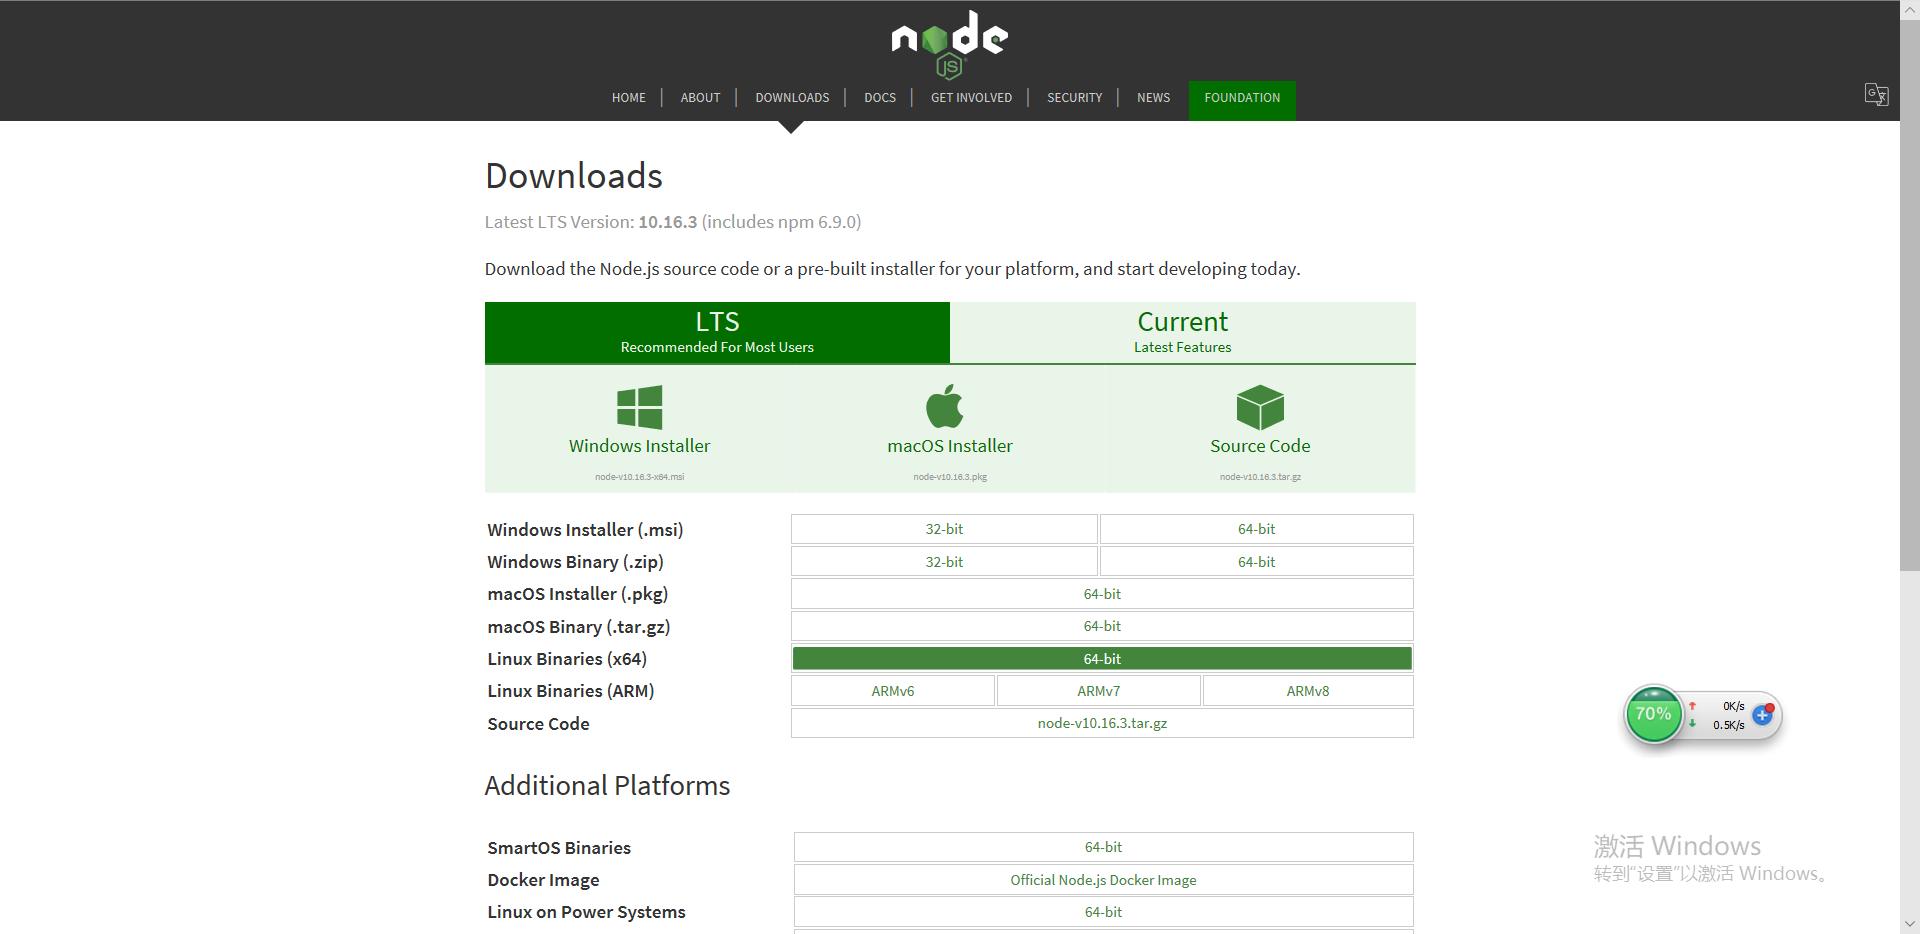The image size is (1920, 934).
Task: Click filename node-v10.16.3-x64.msi
Action: point(640,477)
